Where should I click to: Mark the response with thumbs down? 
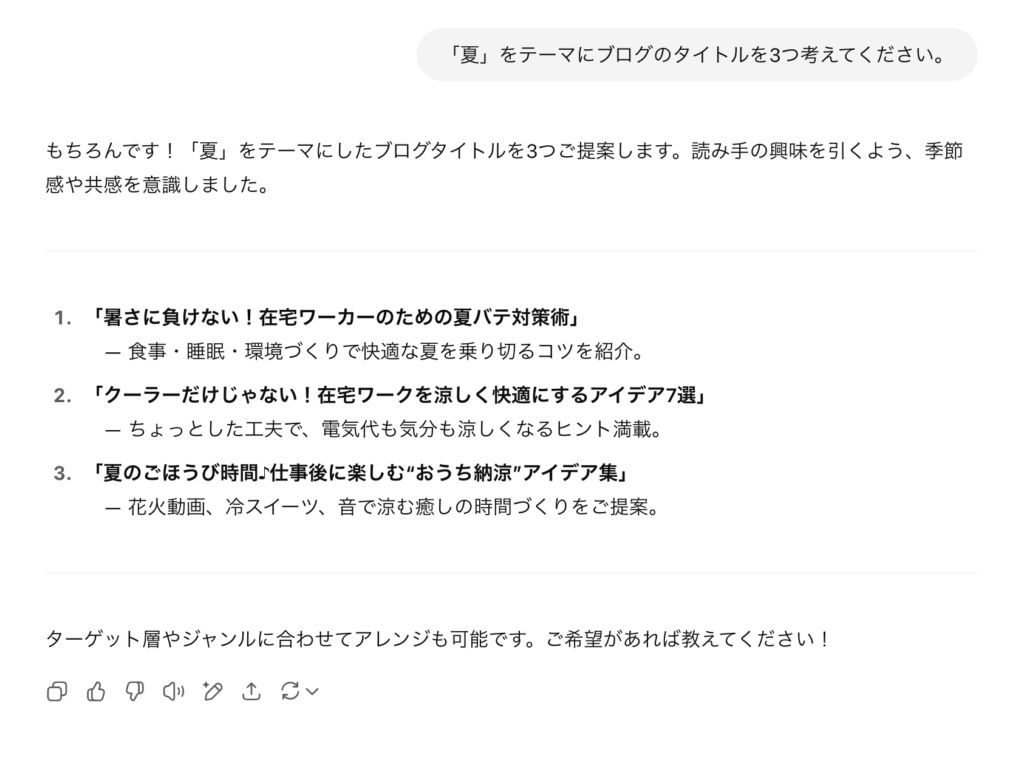[x=135, y=691]
